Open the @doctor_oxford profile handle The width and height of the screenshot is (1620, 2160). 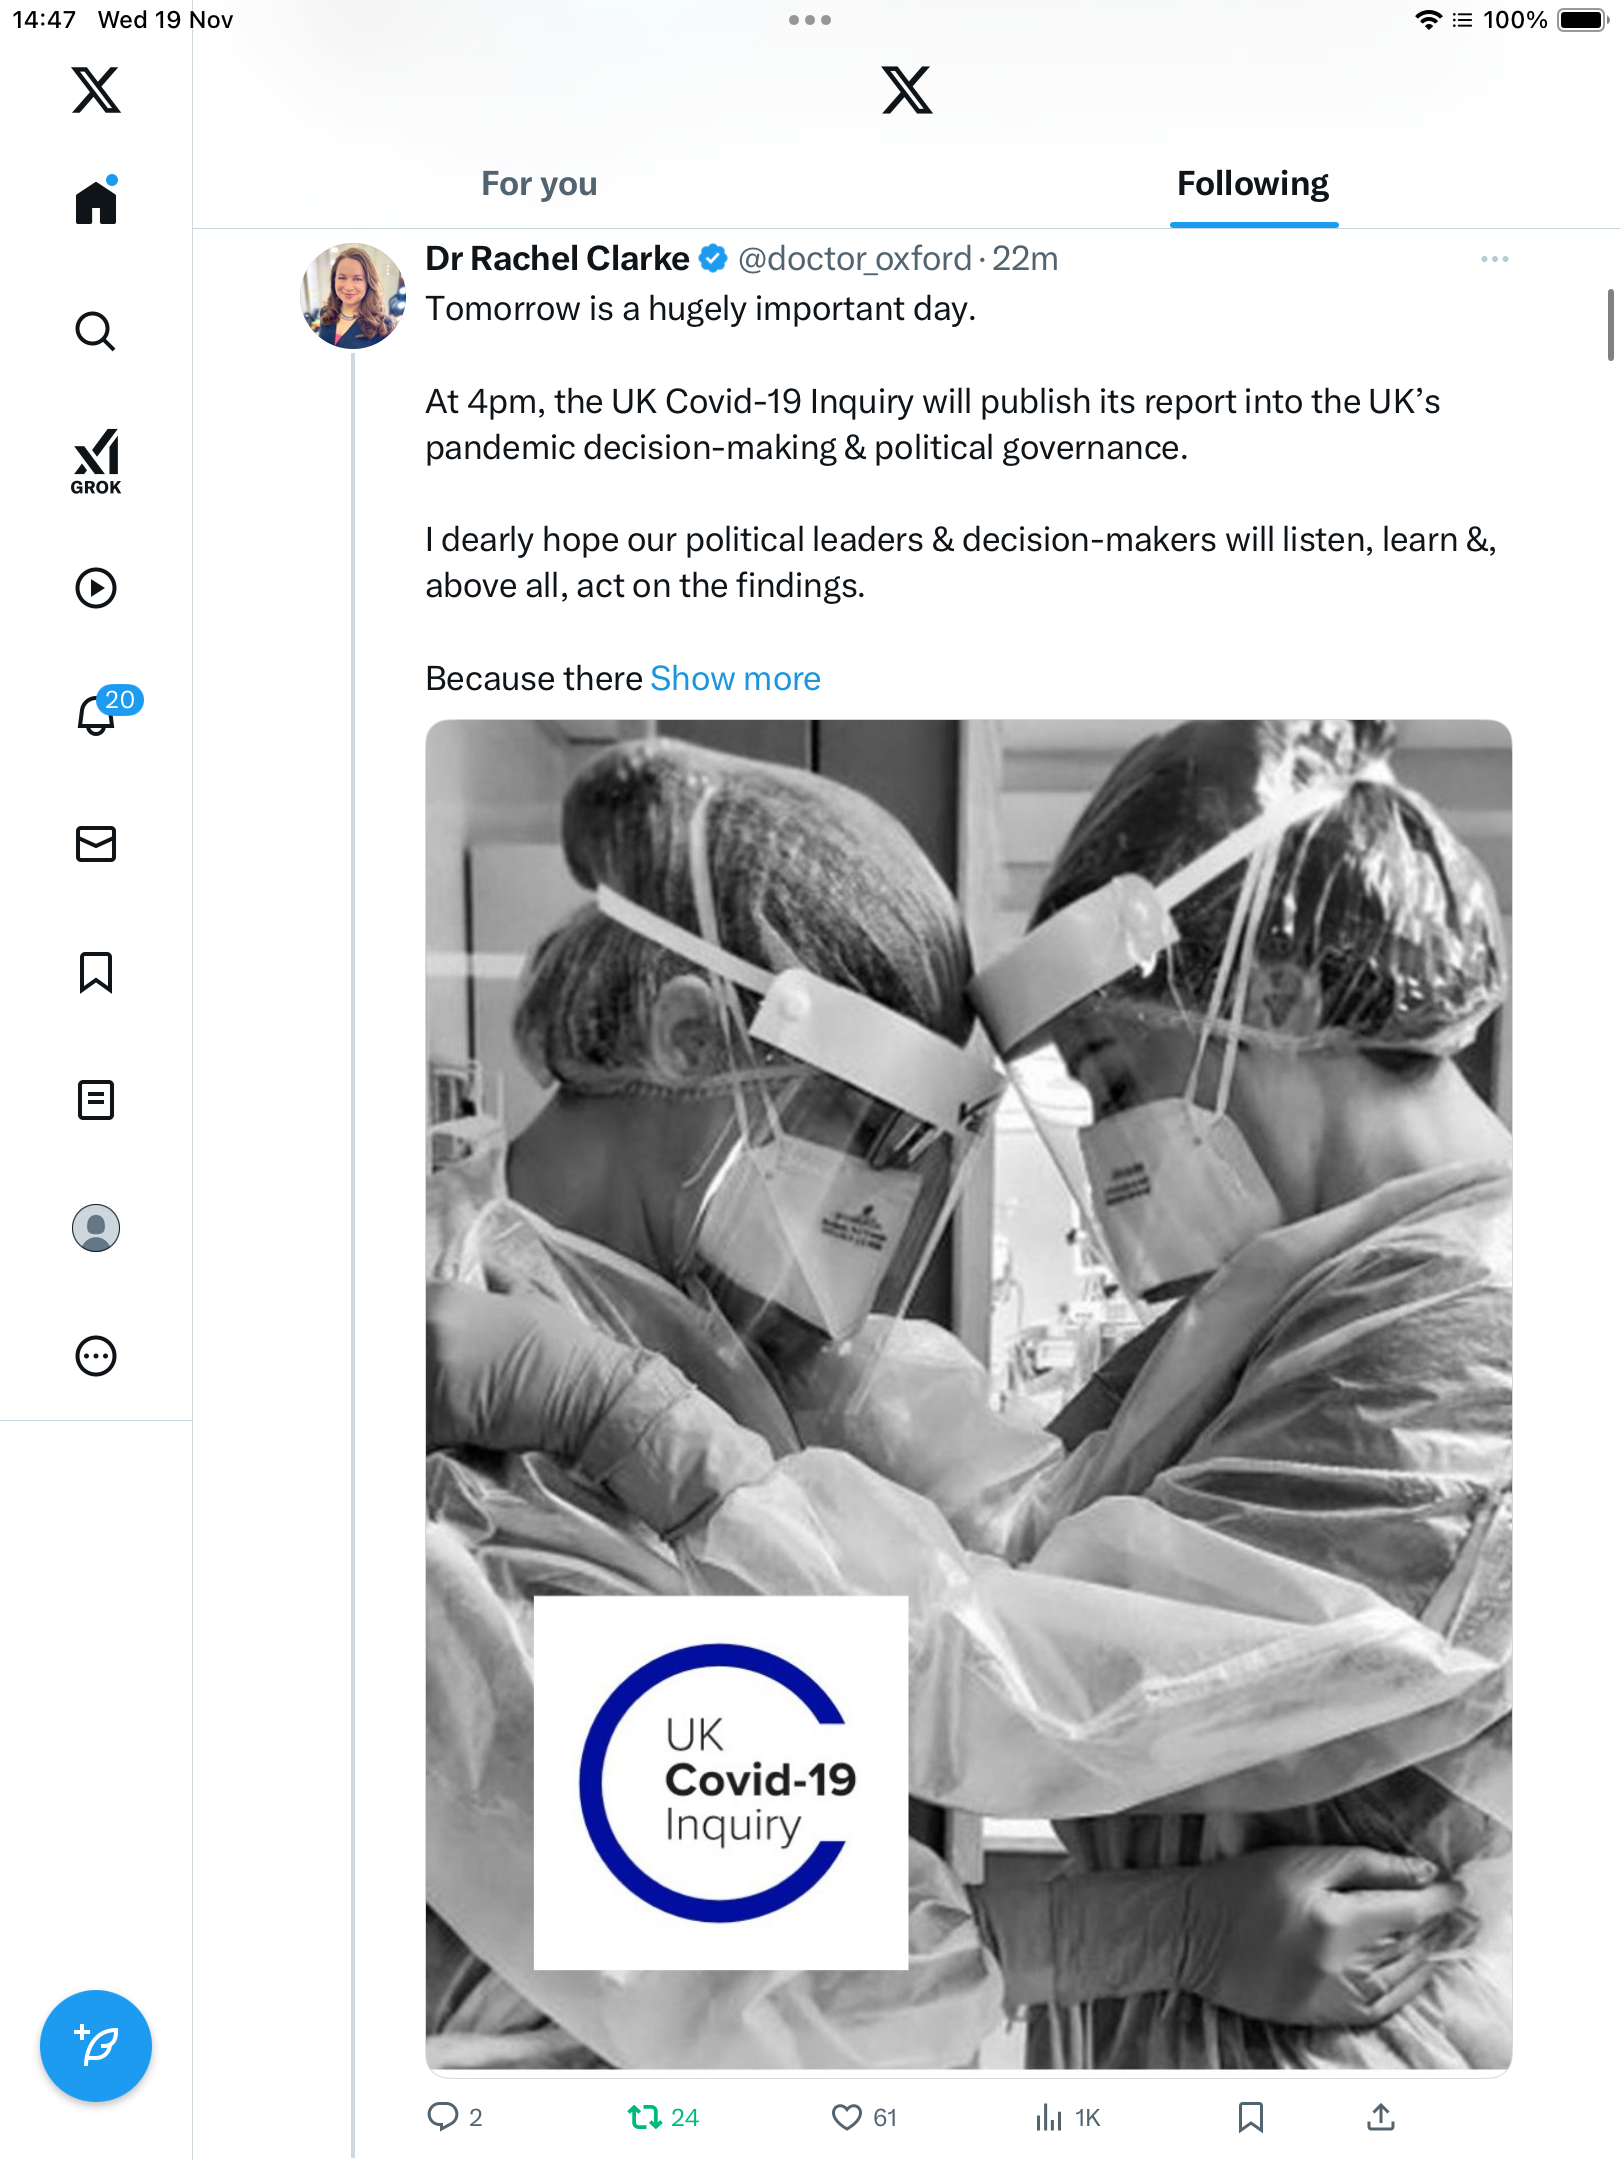(x=855, y=259)
